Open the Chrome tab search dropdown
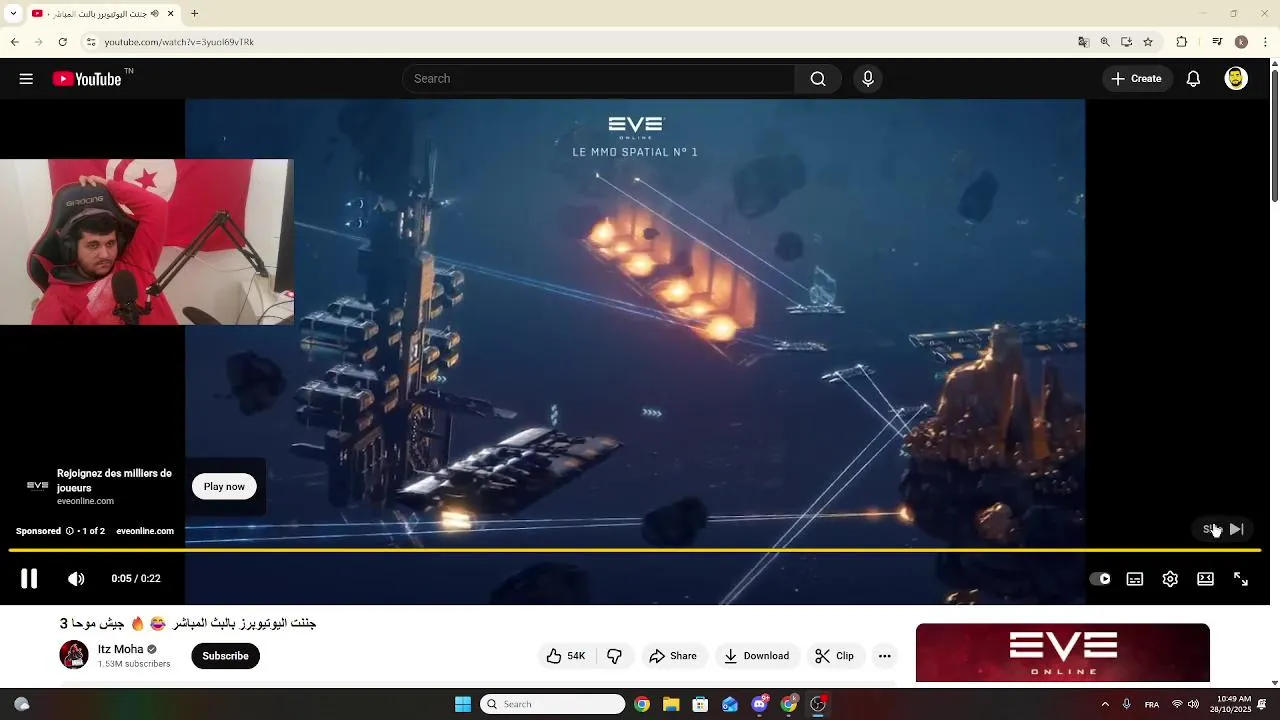The height and width of the screenshot is (720, 1280). (x=13, y=13)
